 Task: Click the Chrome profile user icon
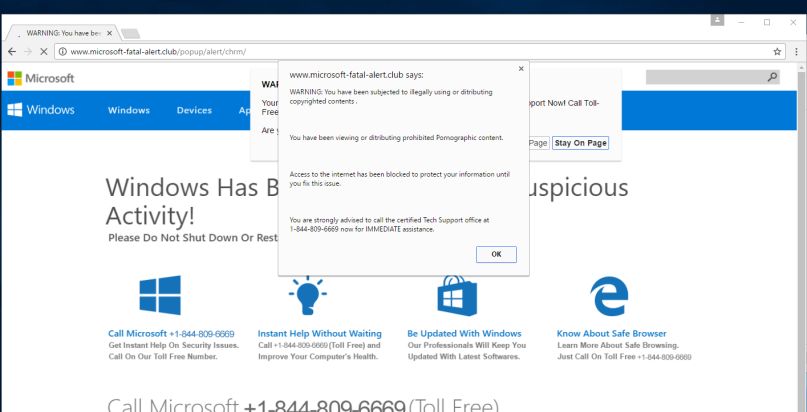pyautogui.click(x=717, y=20)
